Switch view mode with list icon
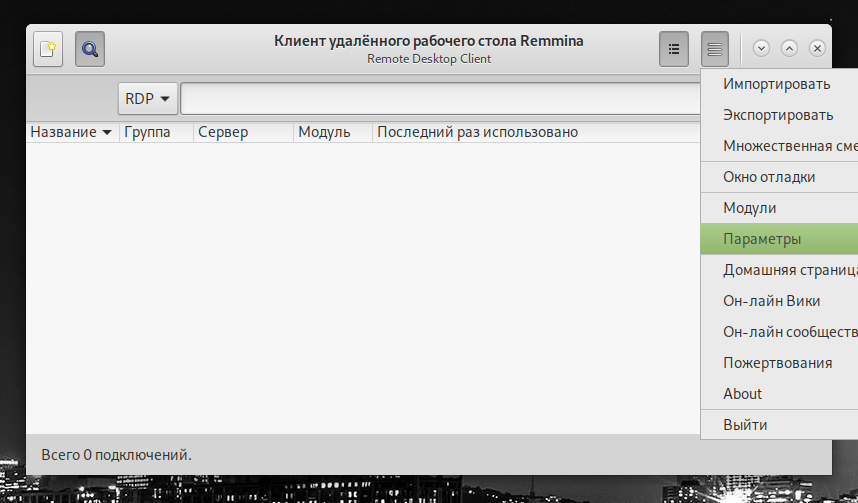 pos(674,49)
